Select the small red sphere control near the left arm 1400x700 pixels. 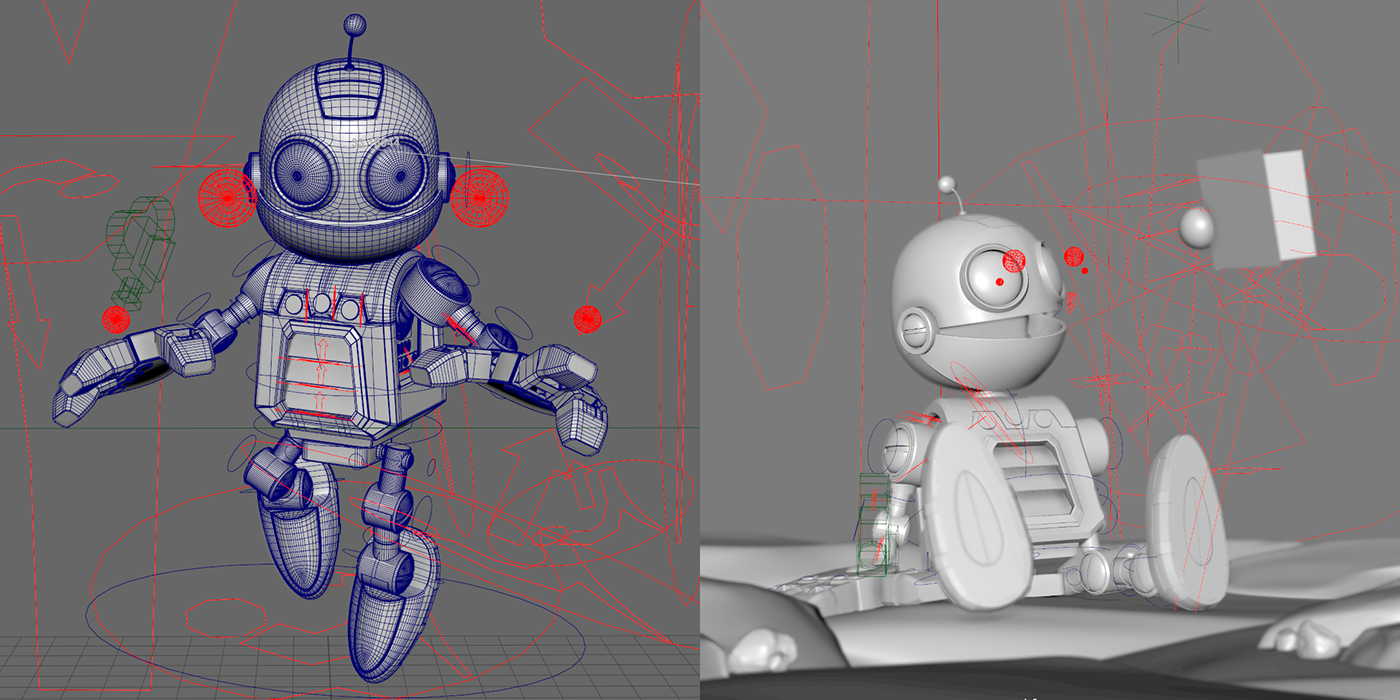(115, 320)
